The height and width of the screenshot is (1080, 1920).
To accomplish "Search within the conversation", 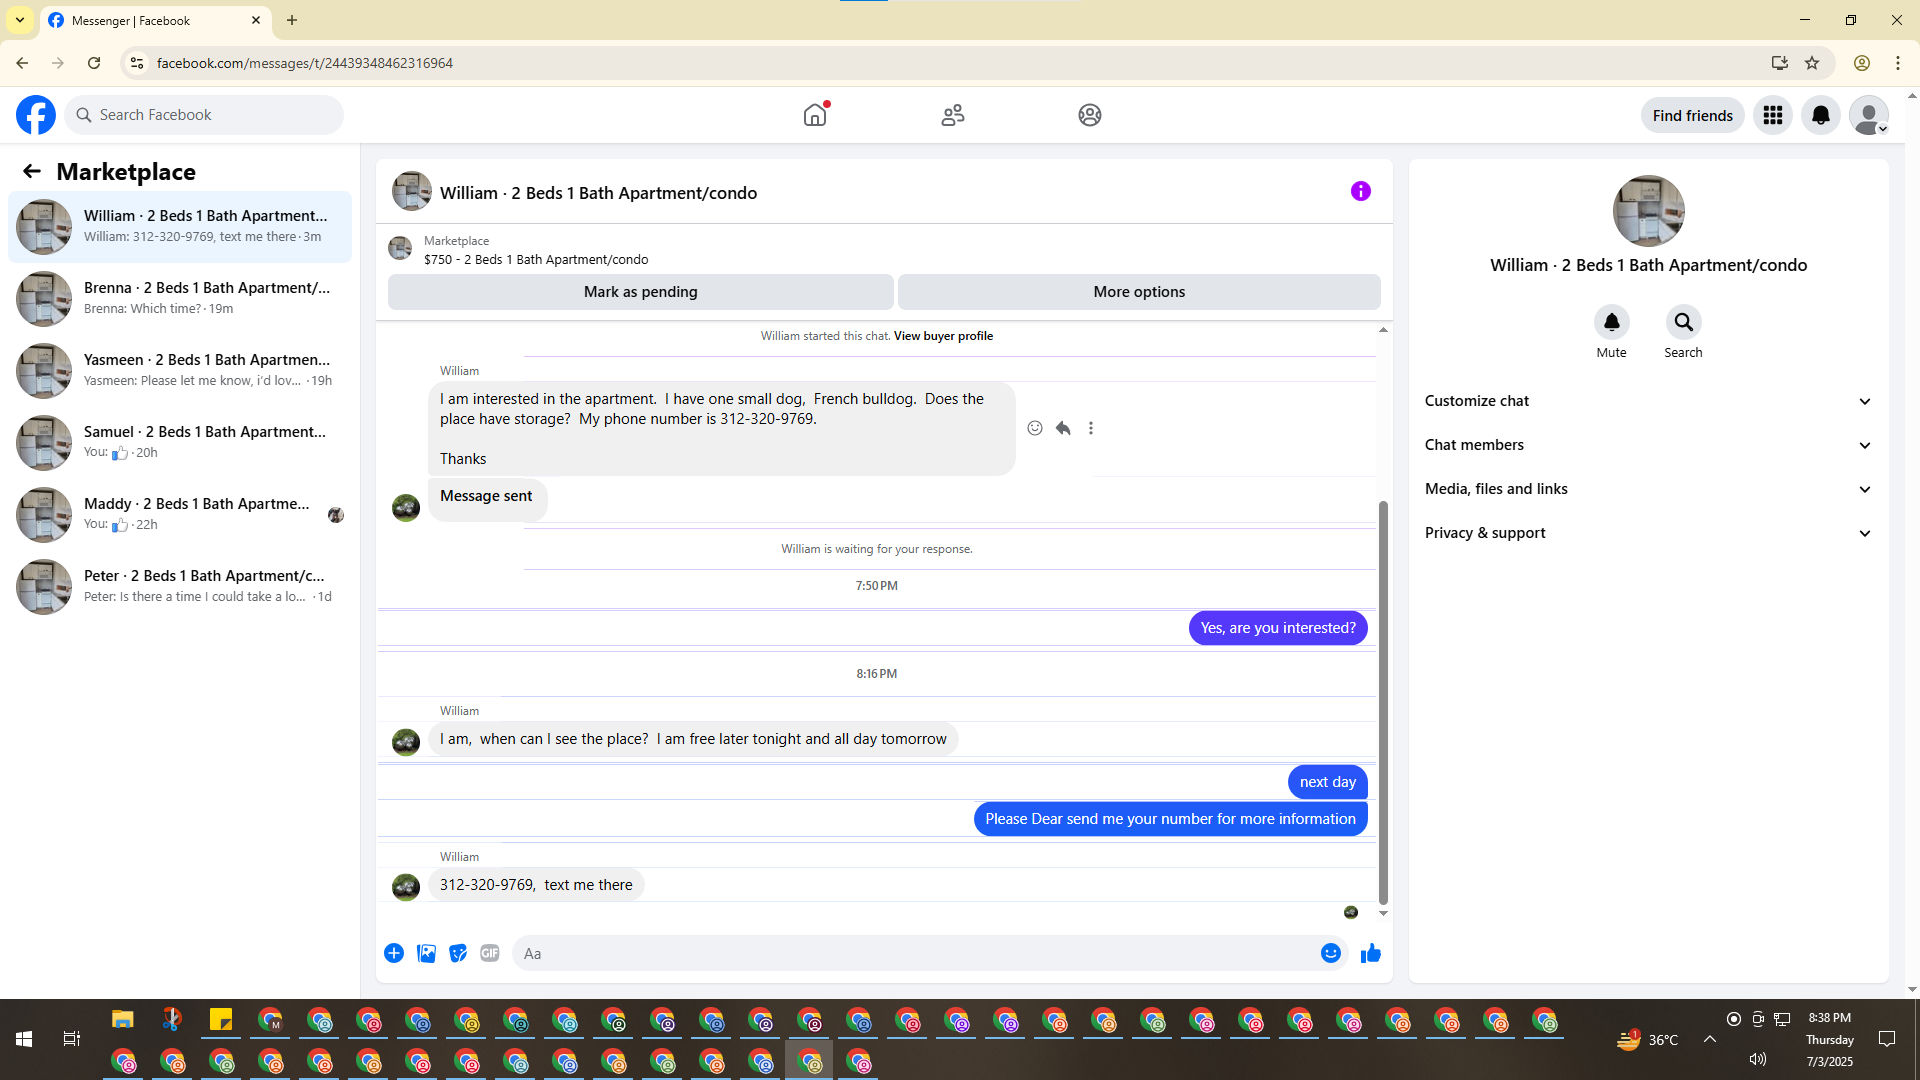I will 1683,322.
